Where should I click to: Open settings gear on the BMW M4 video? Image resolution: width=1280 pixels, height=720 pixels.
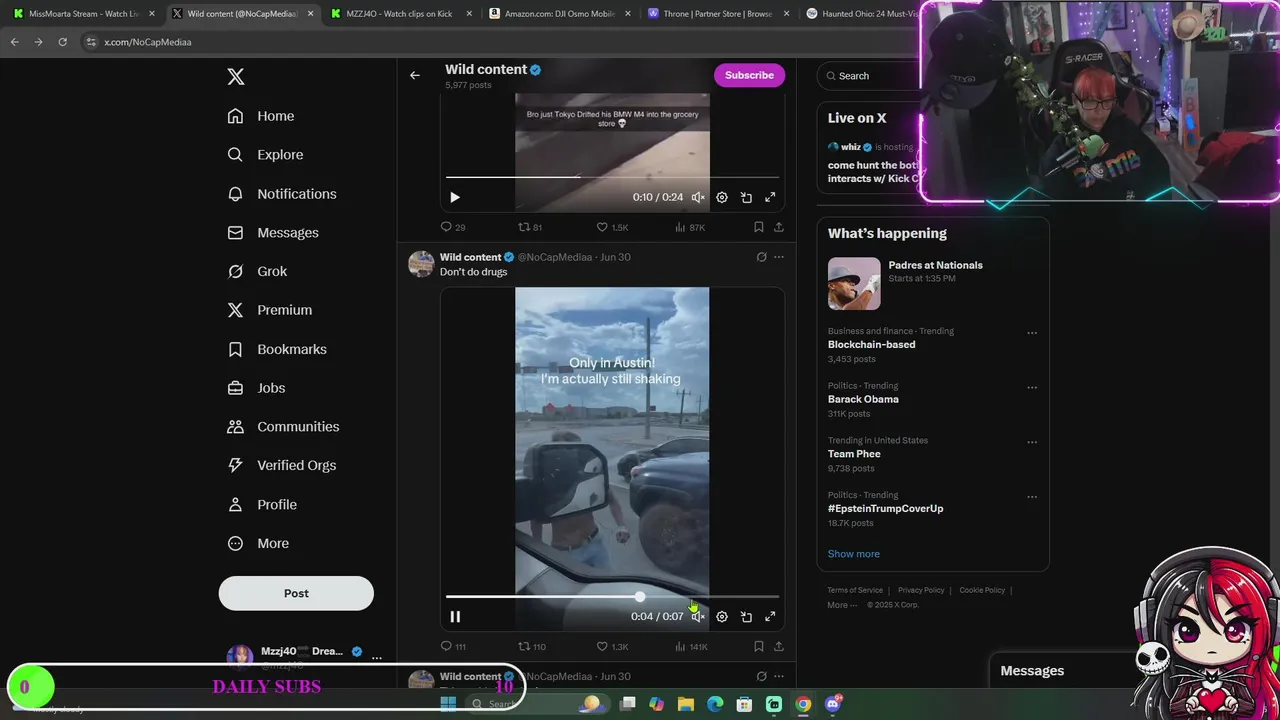click(x=722, y=198)
